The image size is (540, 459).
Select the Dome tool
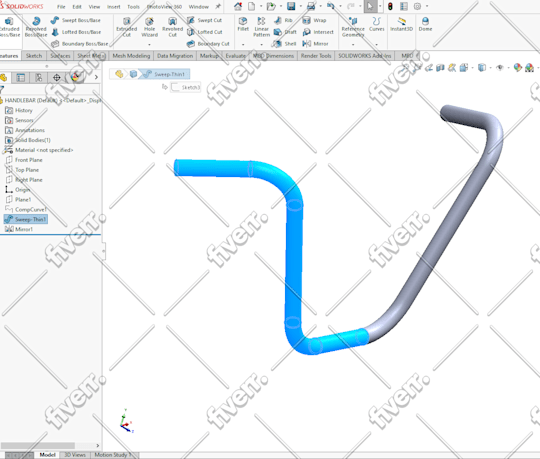[425, 24]
